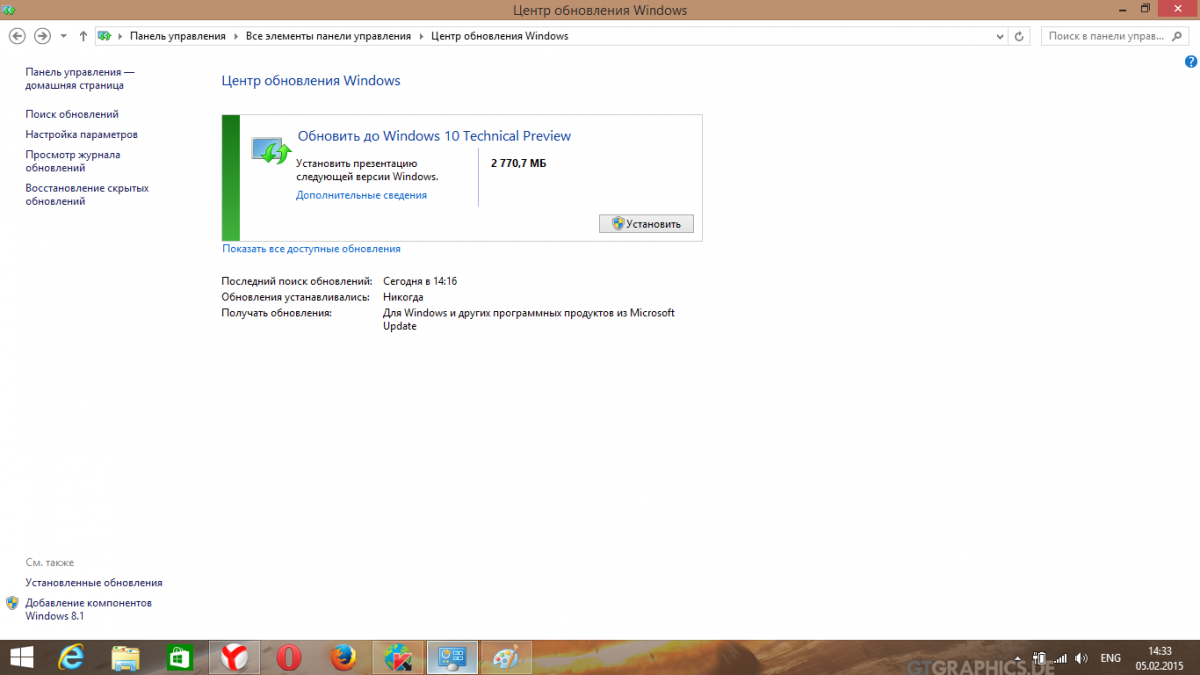This screenshot has height=675, width=1200.
Task: Open Windows Store from taskbar
Action: (180, 657)
